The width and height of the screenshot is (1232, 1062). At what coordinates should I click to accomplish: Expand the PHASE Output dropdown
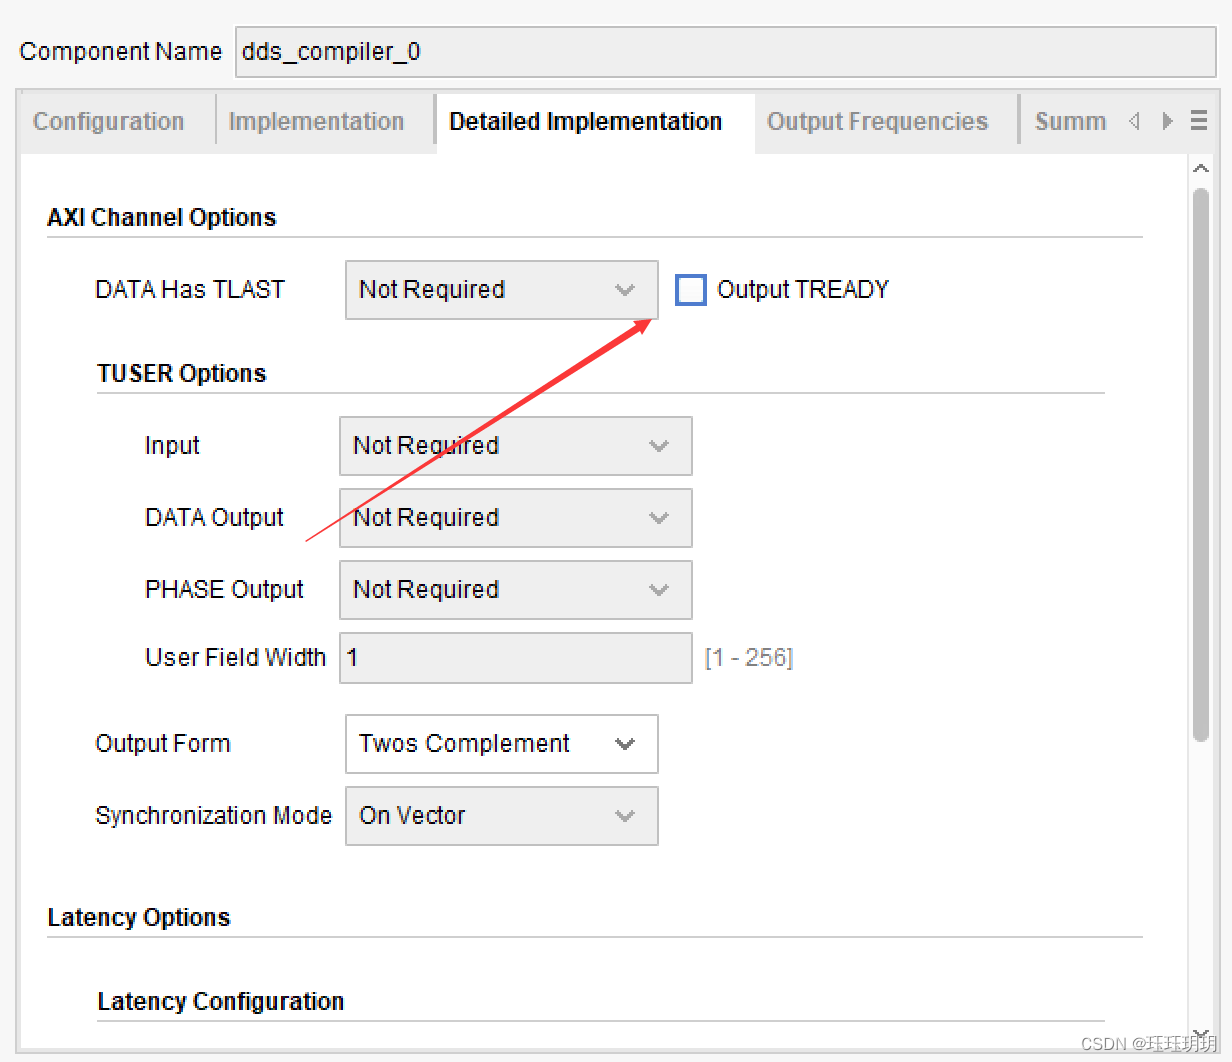tap(515, 590)
